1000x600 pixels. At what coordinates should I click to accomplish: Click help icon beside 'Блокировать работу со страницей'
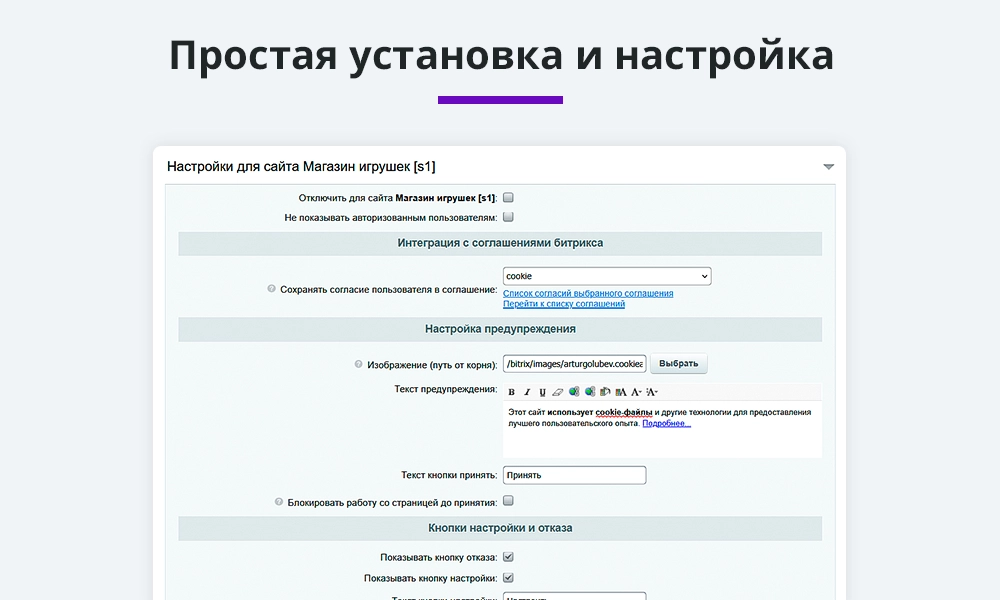click(x=279, y=502)
